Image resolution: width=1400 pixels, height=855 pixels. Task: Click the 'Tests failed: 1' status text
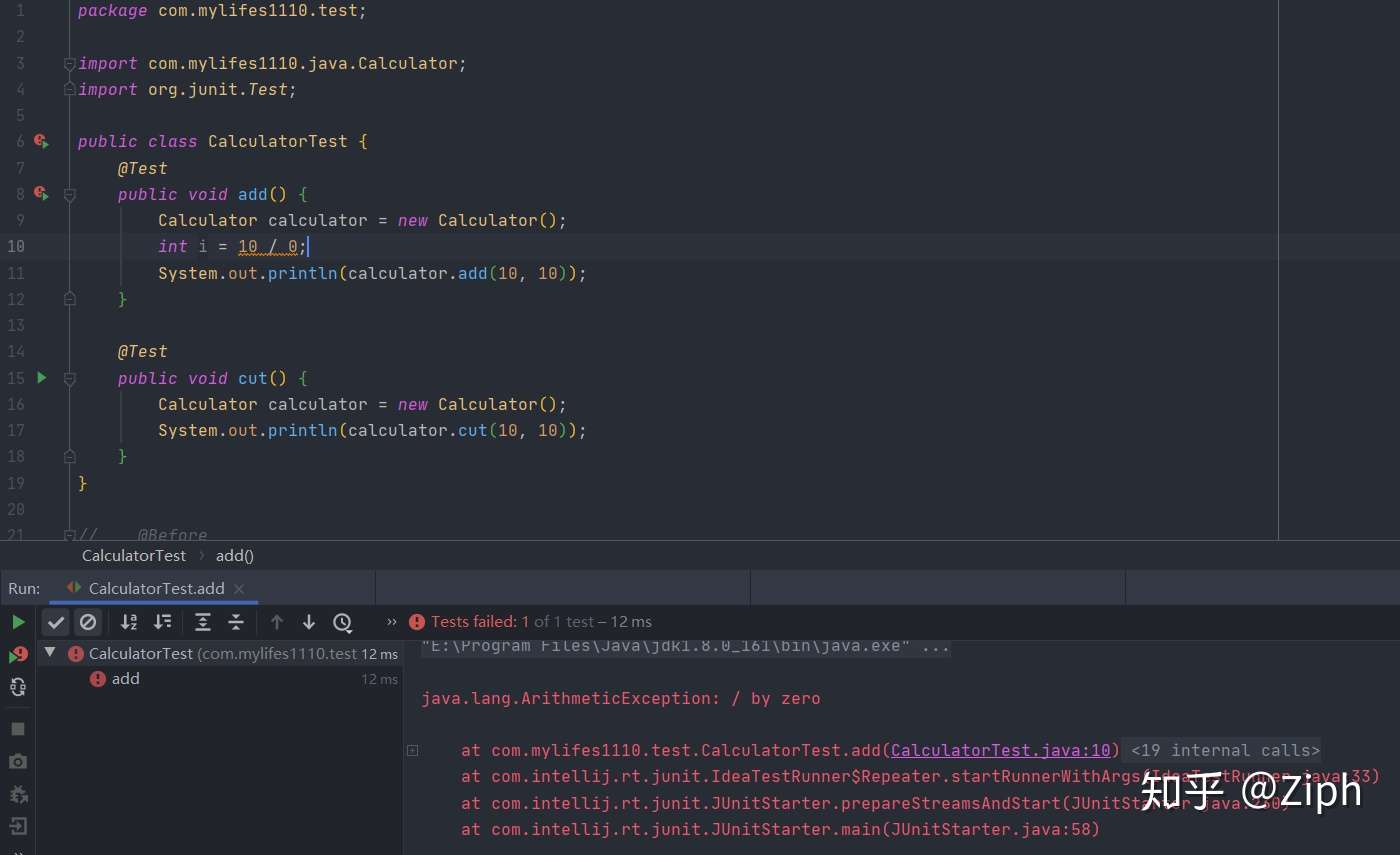(480, 622)
